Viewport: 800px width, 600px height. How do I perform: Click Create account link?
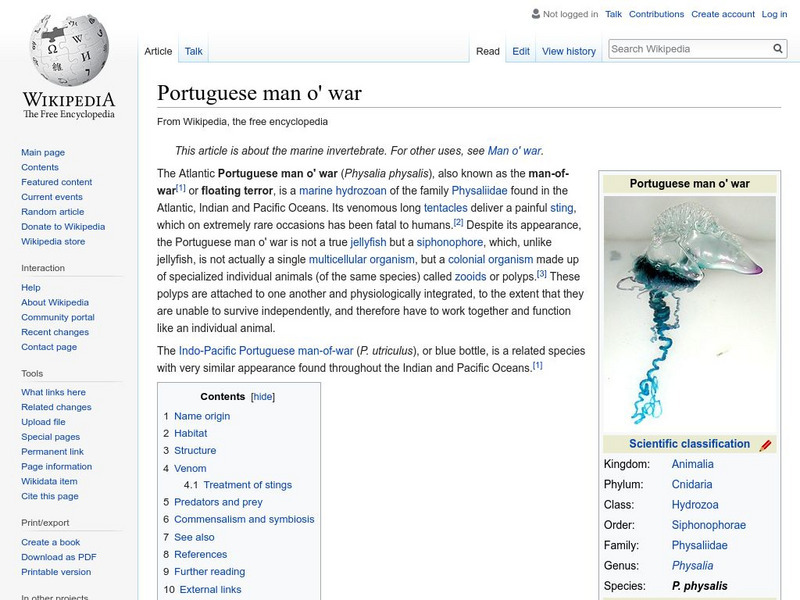(x=722, y=14)
